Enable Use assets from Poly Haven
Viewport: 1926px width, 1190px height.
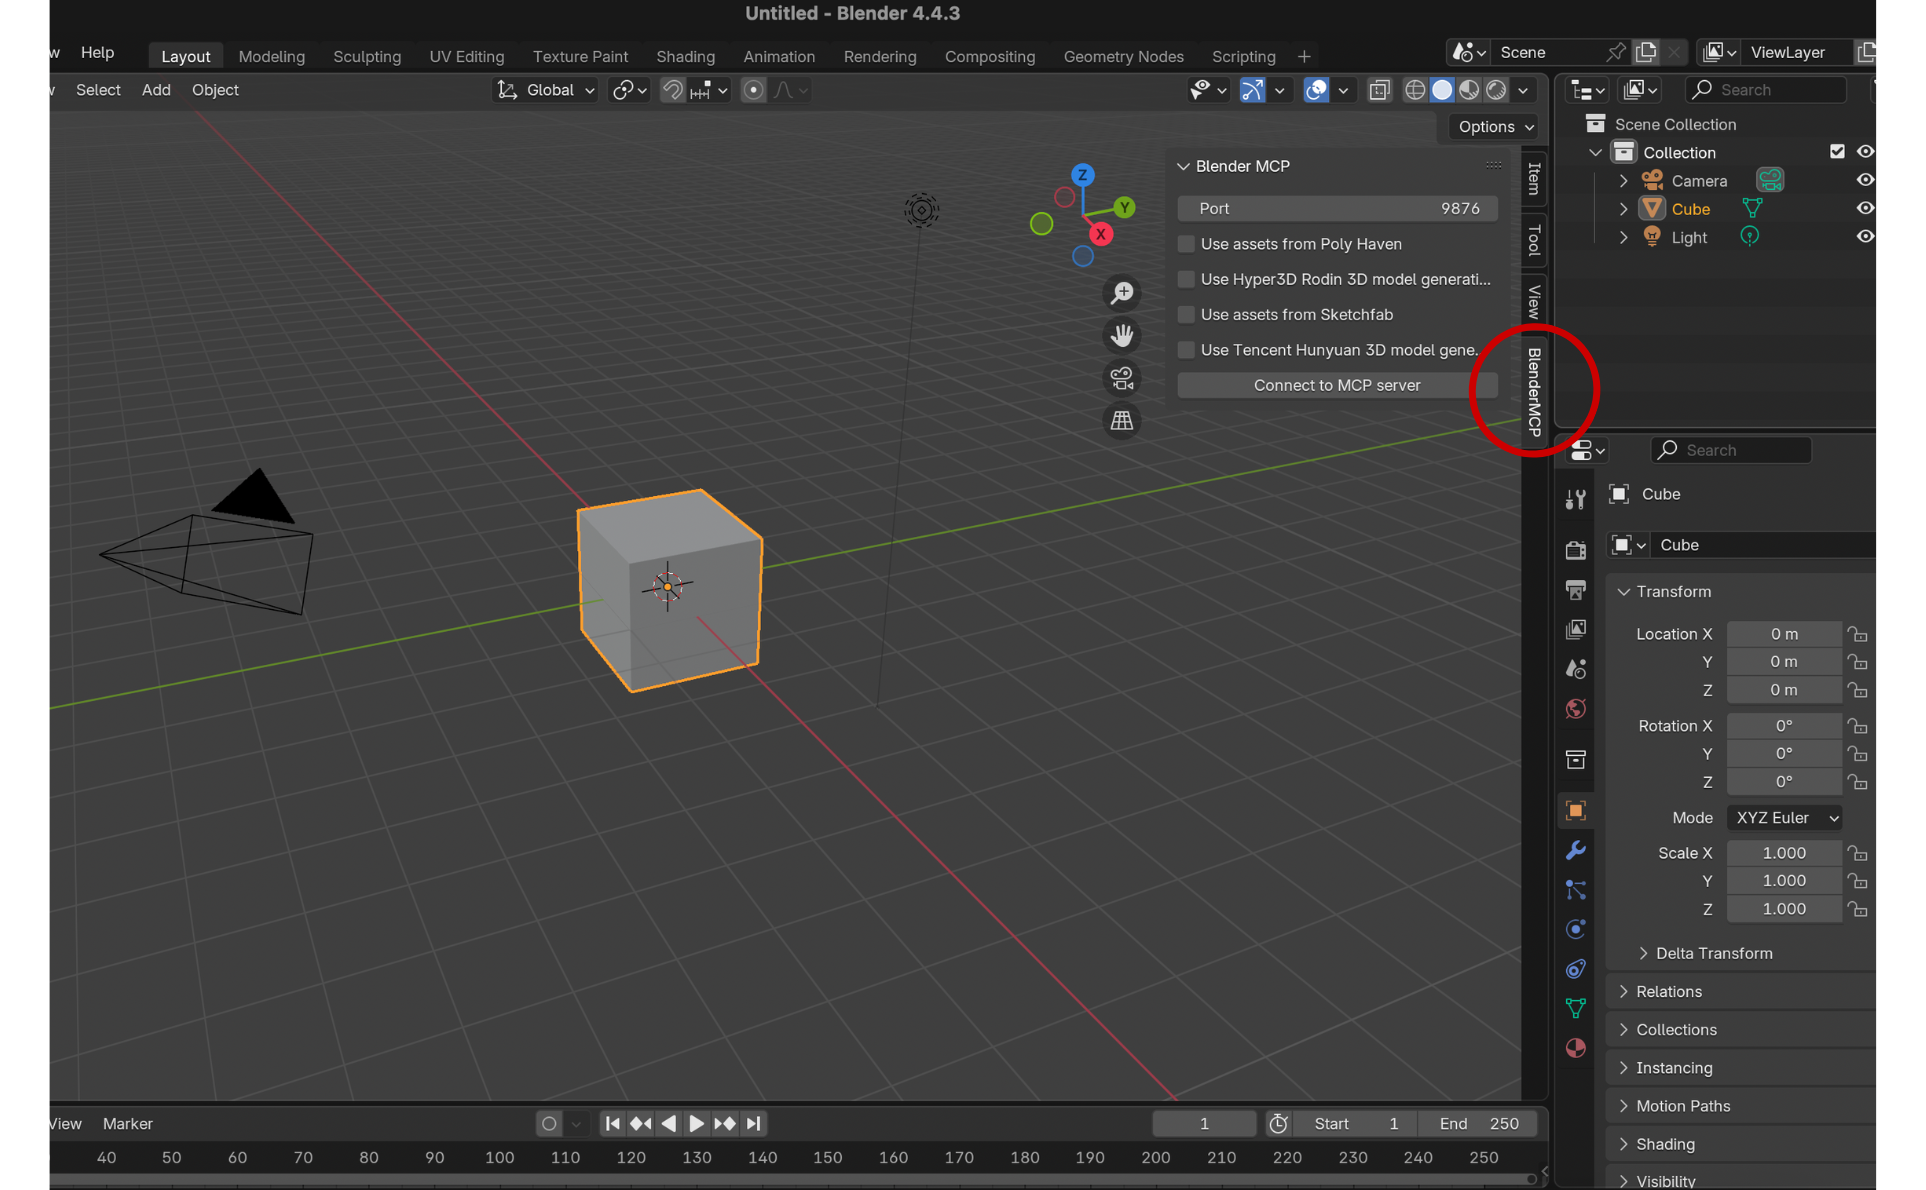click(x=1186, y=244)
